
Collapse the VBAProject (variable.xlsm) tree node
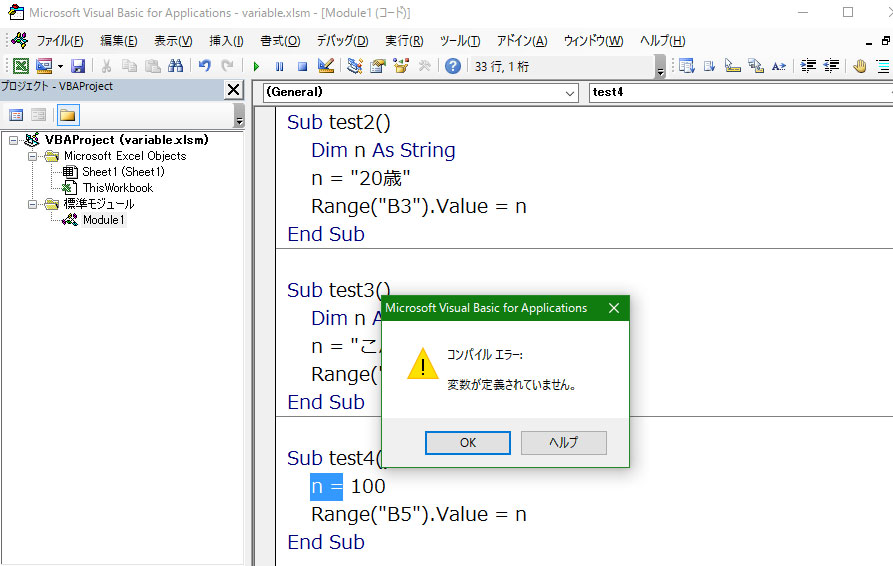pyautogui.click(x=13, y=140)
